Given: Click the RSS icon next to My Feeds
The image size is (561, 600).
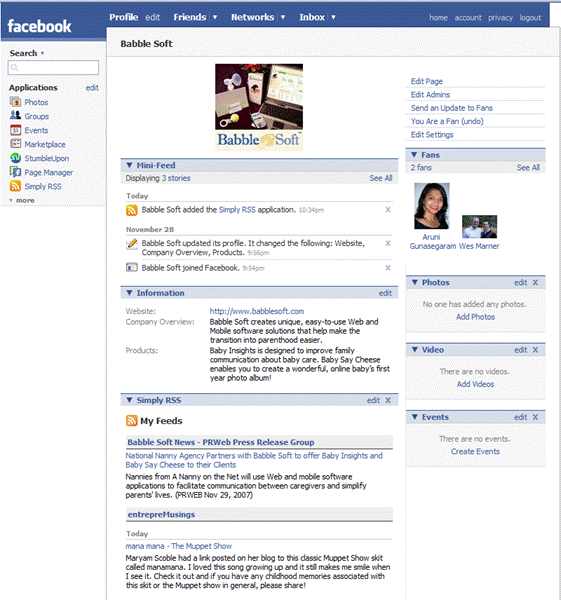Looking at the screenshot, I should tap(132, 421).
